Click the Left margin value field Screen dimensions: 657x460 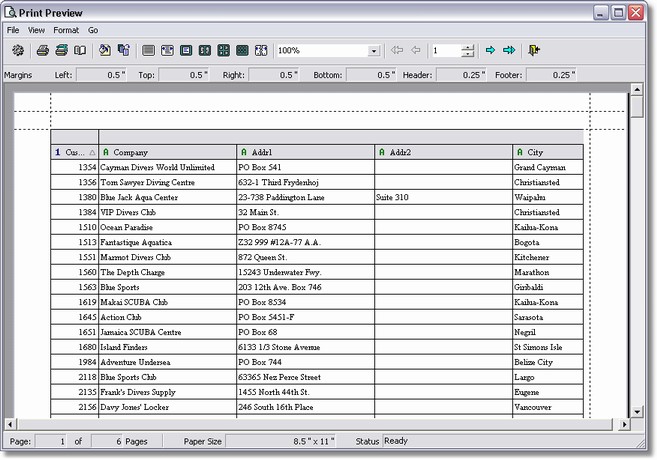(x=103, y=75)
